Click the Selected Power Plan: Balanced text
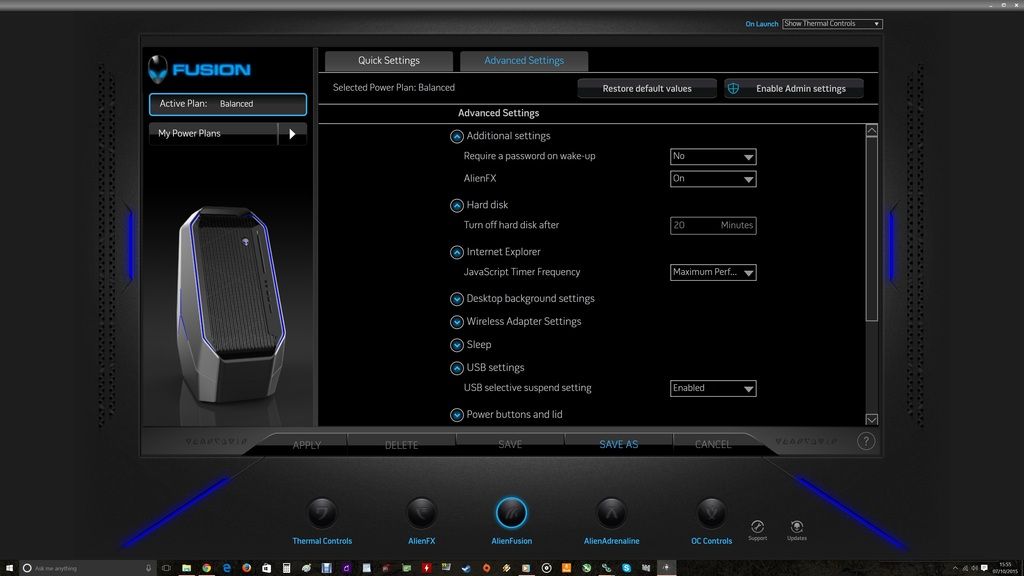 pos(394,88)
